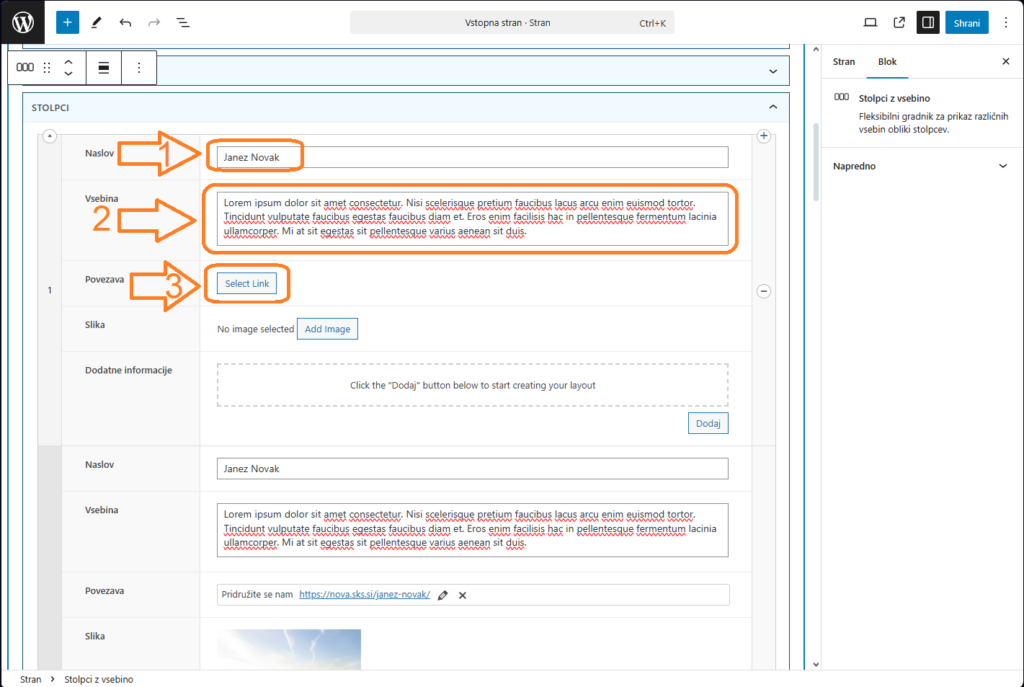Select the pencil Tools icon
This screenshot has height=687, width=1024.
[x=96, y=22]
